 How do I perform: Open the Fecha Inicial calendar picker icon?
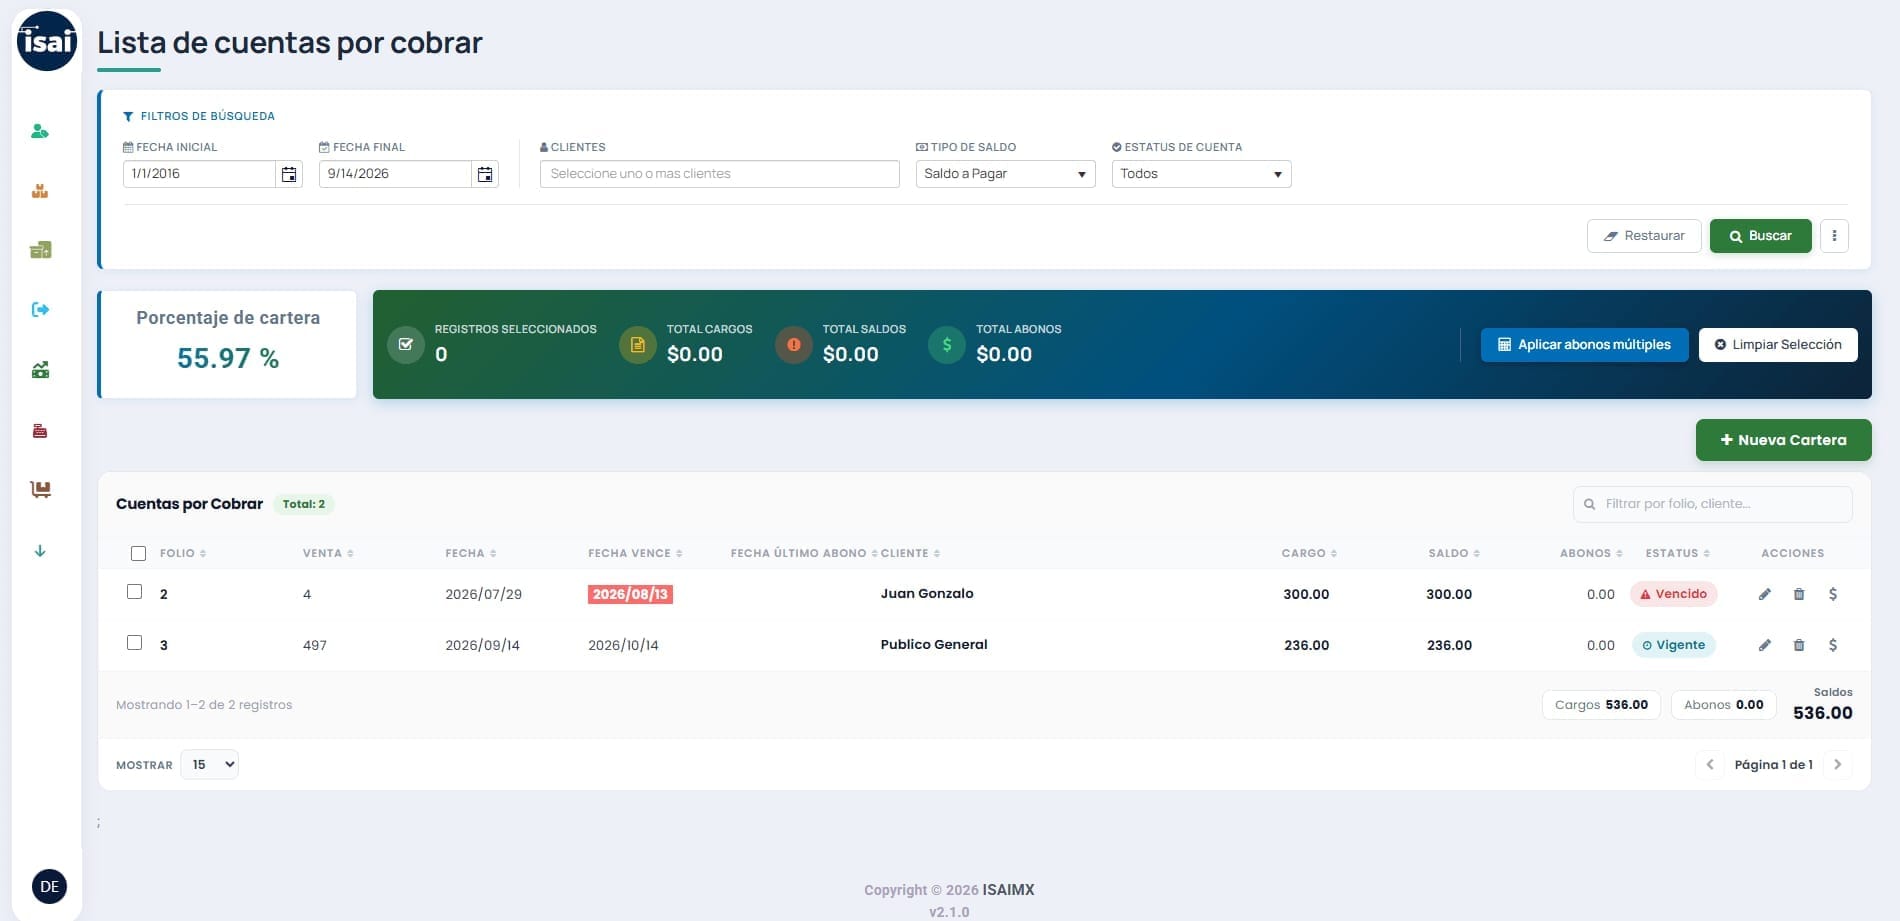289,174
